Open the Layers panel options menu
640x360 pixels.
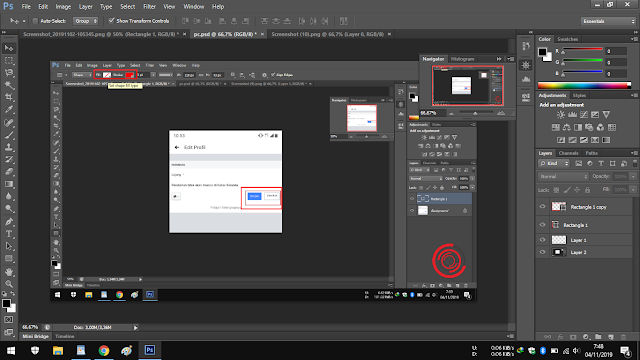coord(634,153)
